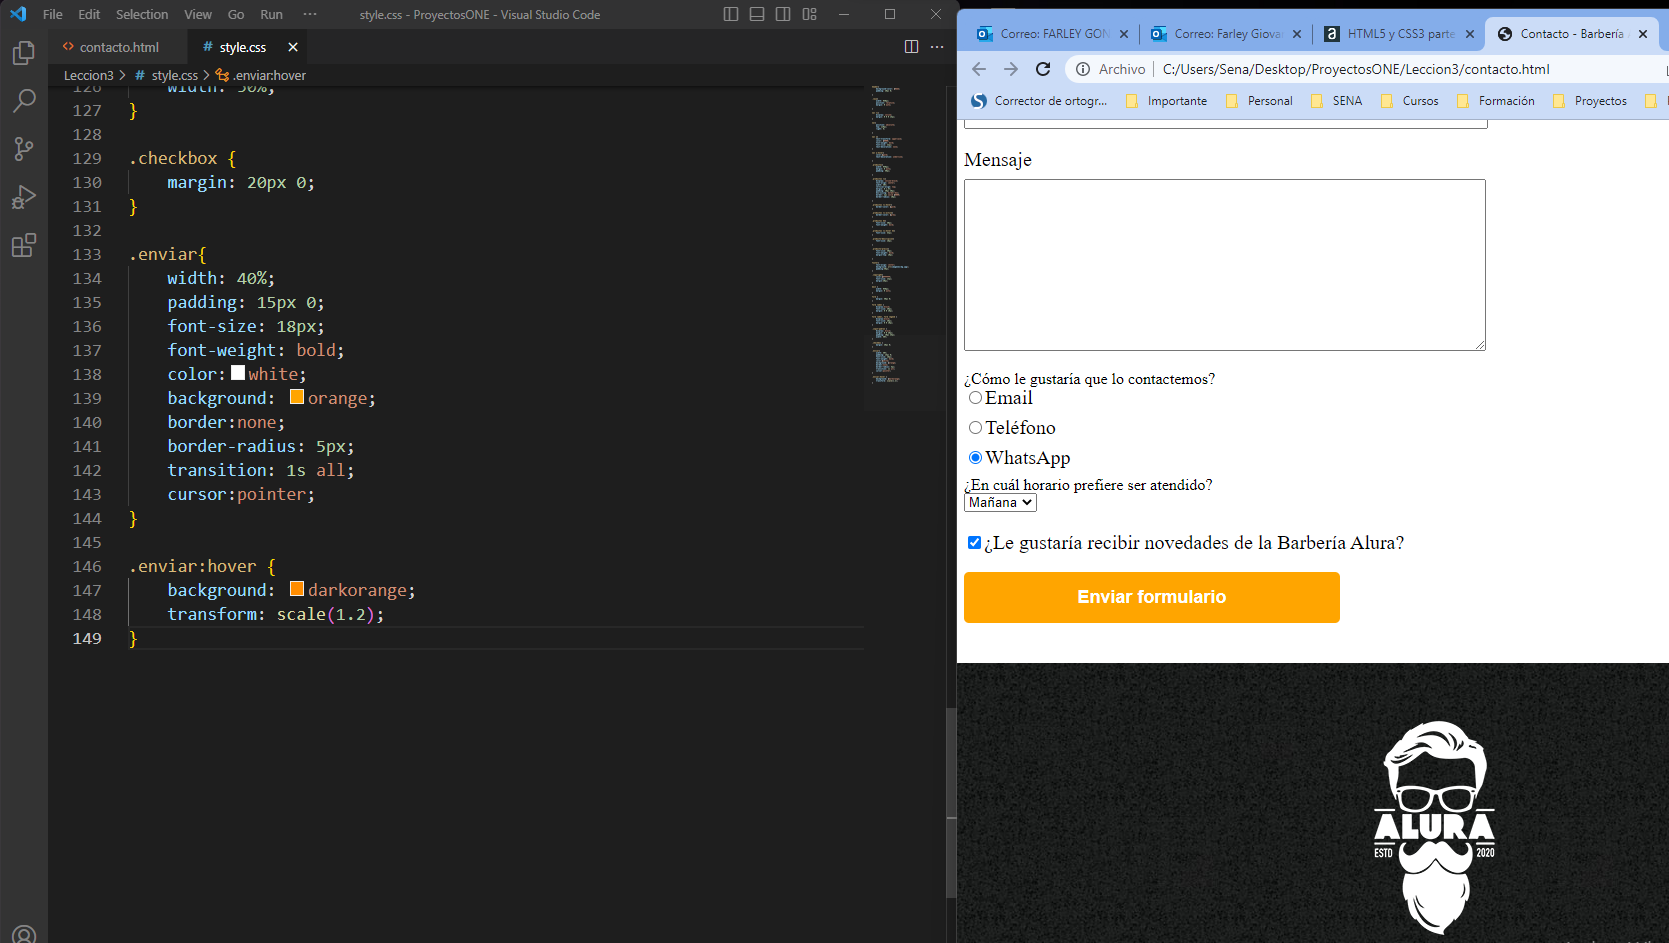Viewport: 1669px width, 943px height.
Task: Open the Run menu
Action: [271, 14]
